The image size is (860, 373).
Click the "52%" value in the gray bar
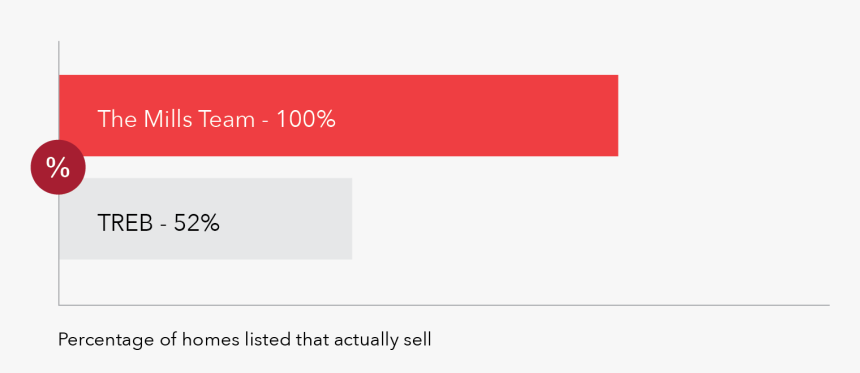pos(197,223)
